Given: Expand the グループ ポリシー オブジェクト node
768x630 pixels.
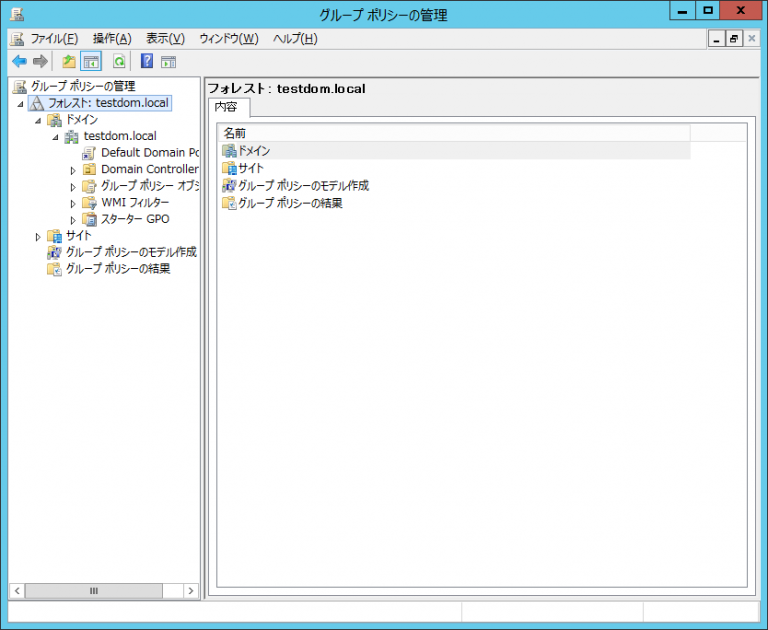Looking at the screenshot, I should point(73,187).
